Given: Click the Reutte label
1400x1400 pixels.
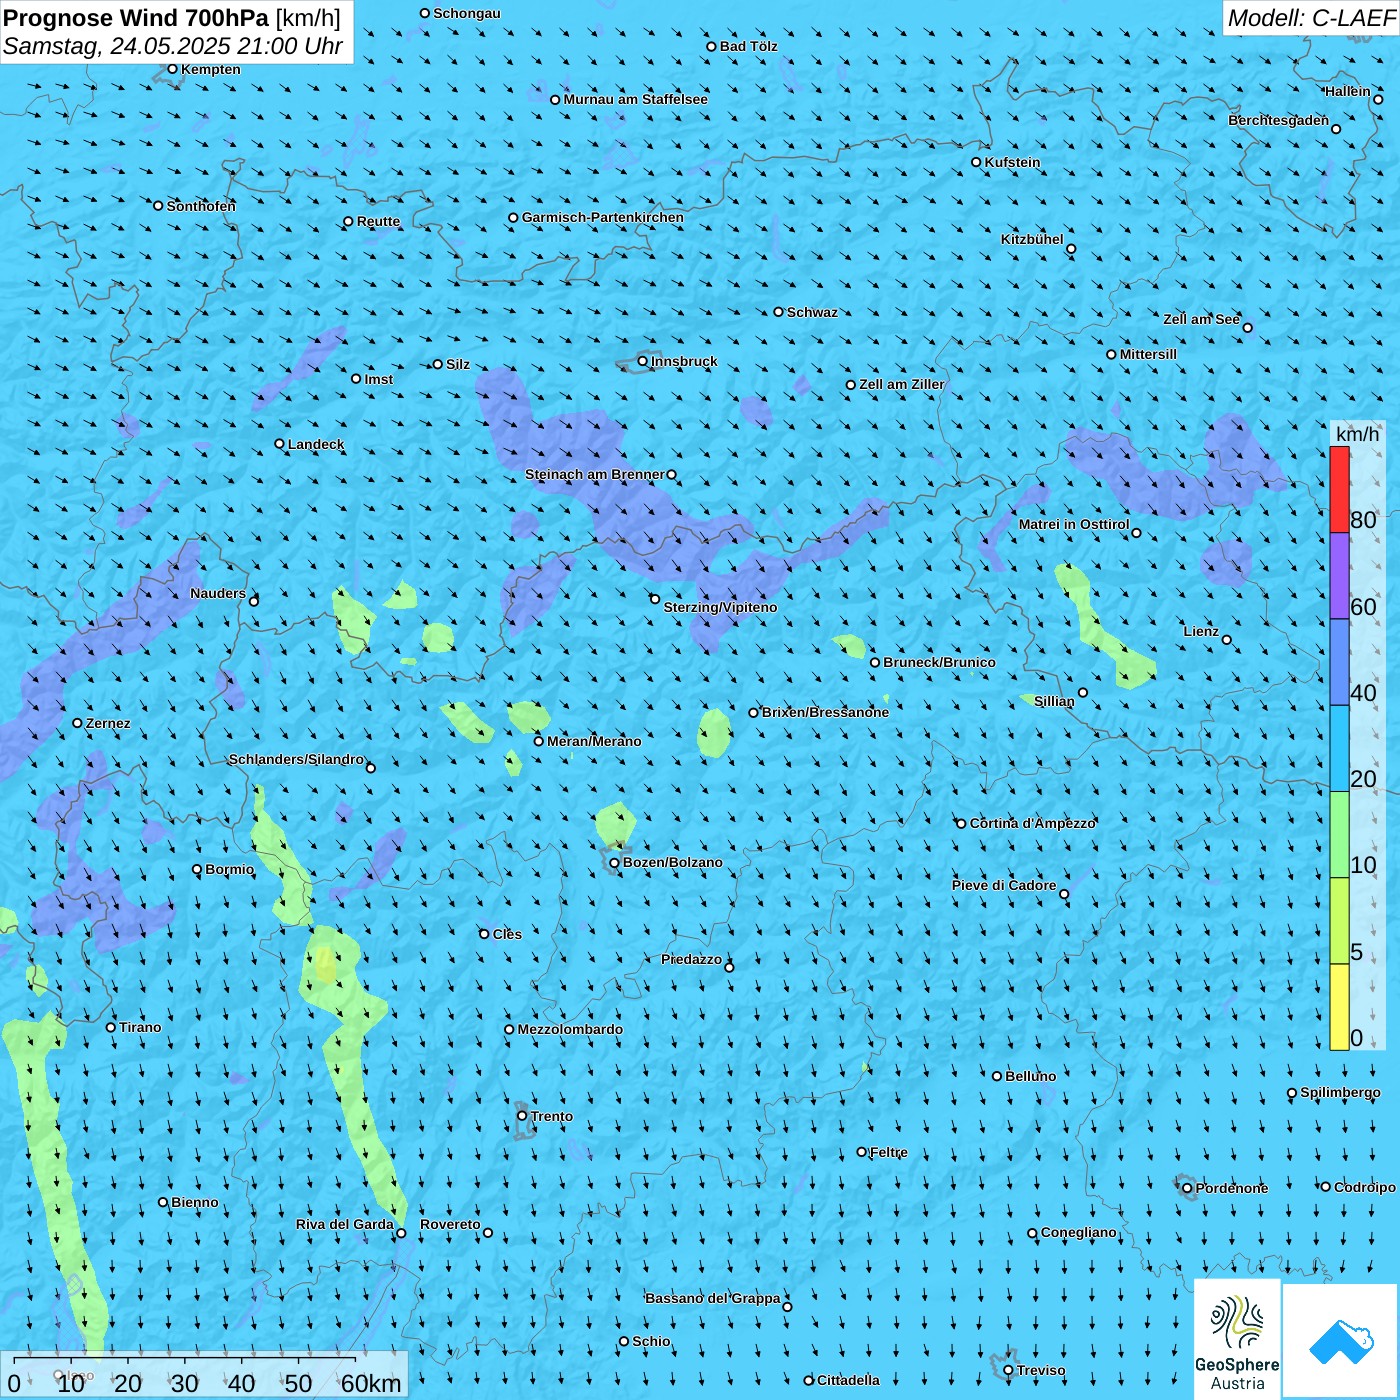Looking at the screenshot, I should (x=379, y=221).
